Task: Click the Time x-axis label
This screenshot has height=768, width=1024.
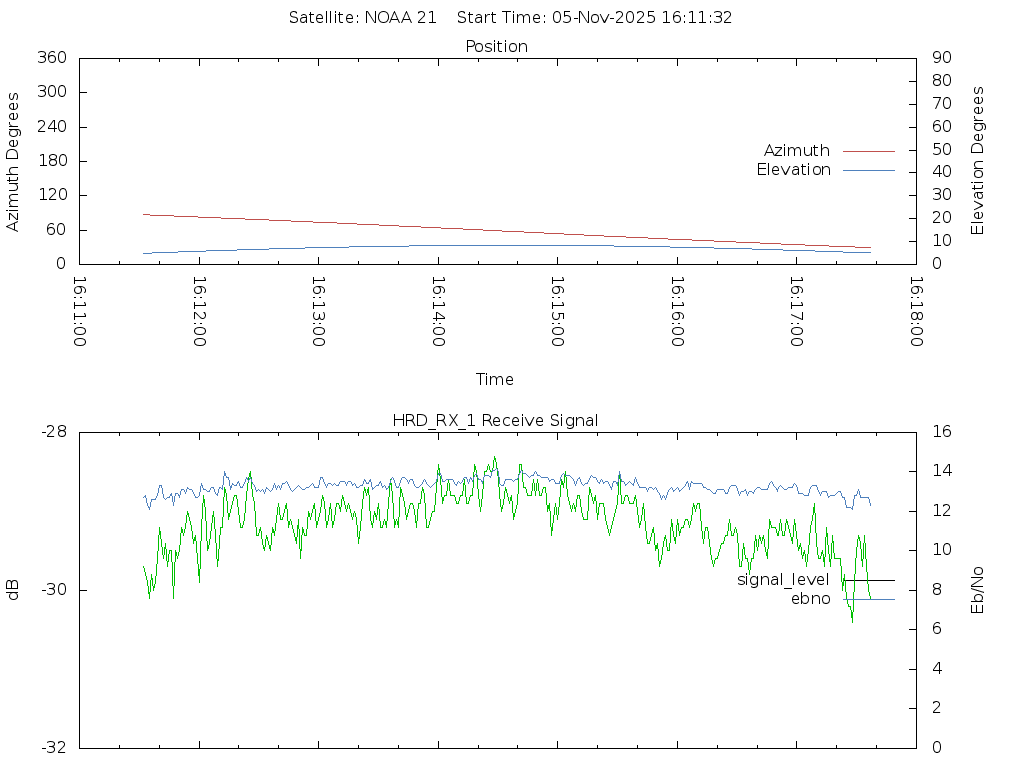Action: (495, 379)
